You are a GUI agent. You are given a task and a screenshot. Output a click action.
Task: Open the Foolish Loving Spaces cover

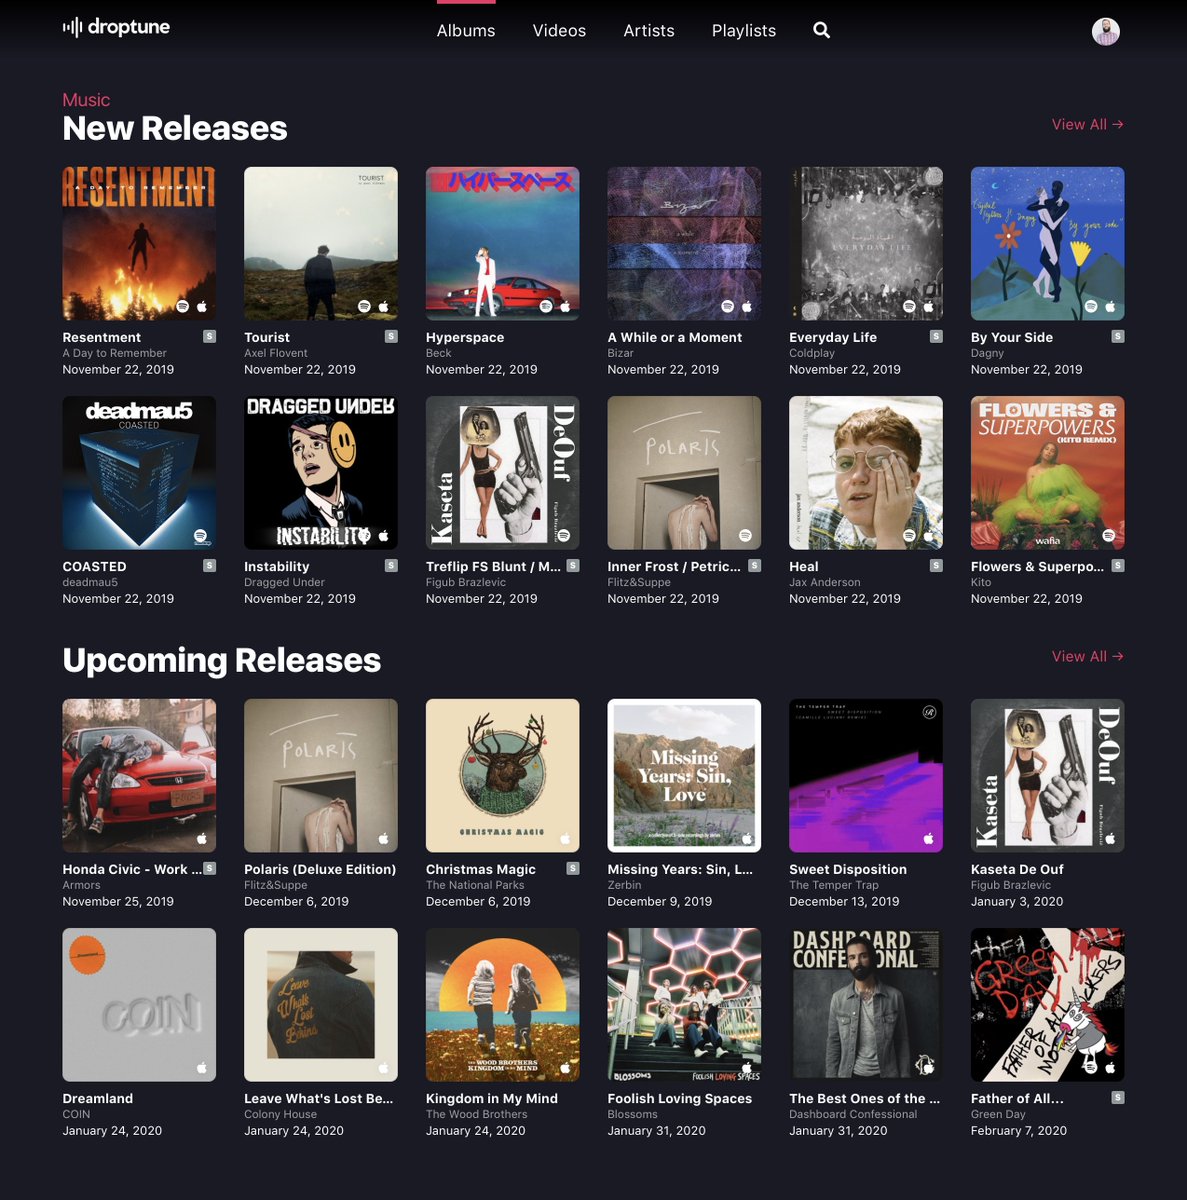(x=684, y=1005)
